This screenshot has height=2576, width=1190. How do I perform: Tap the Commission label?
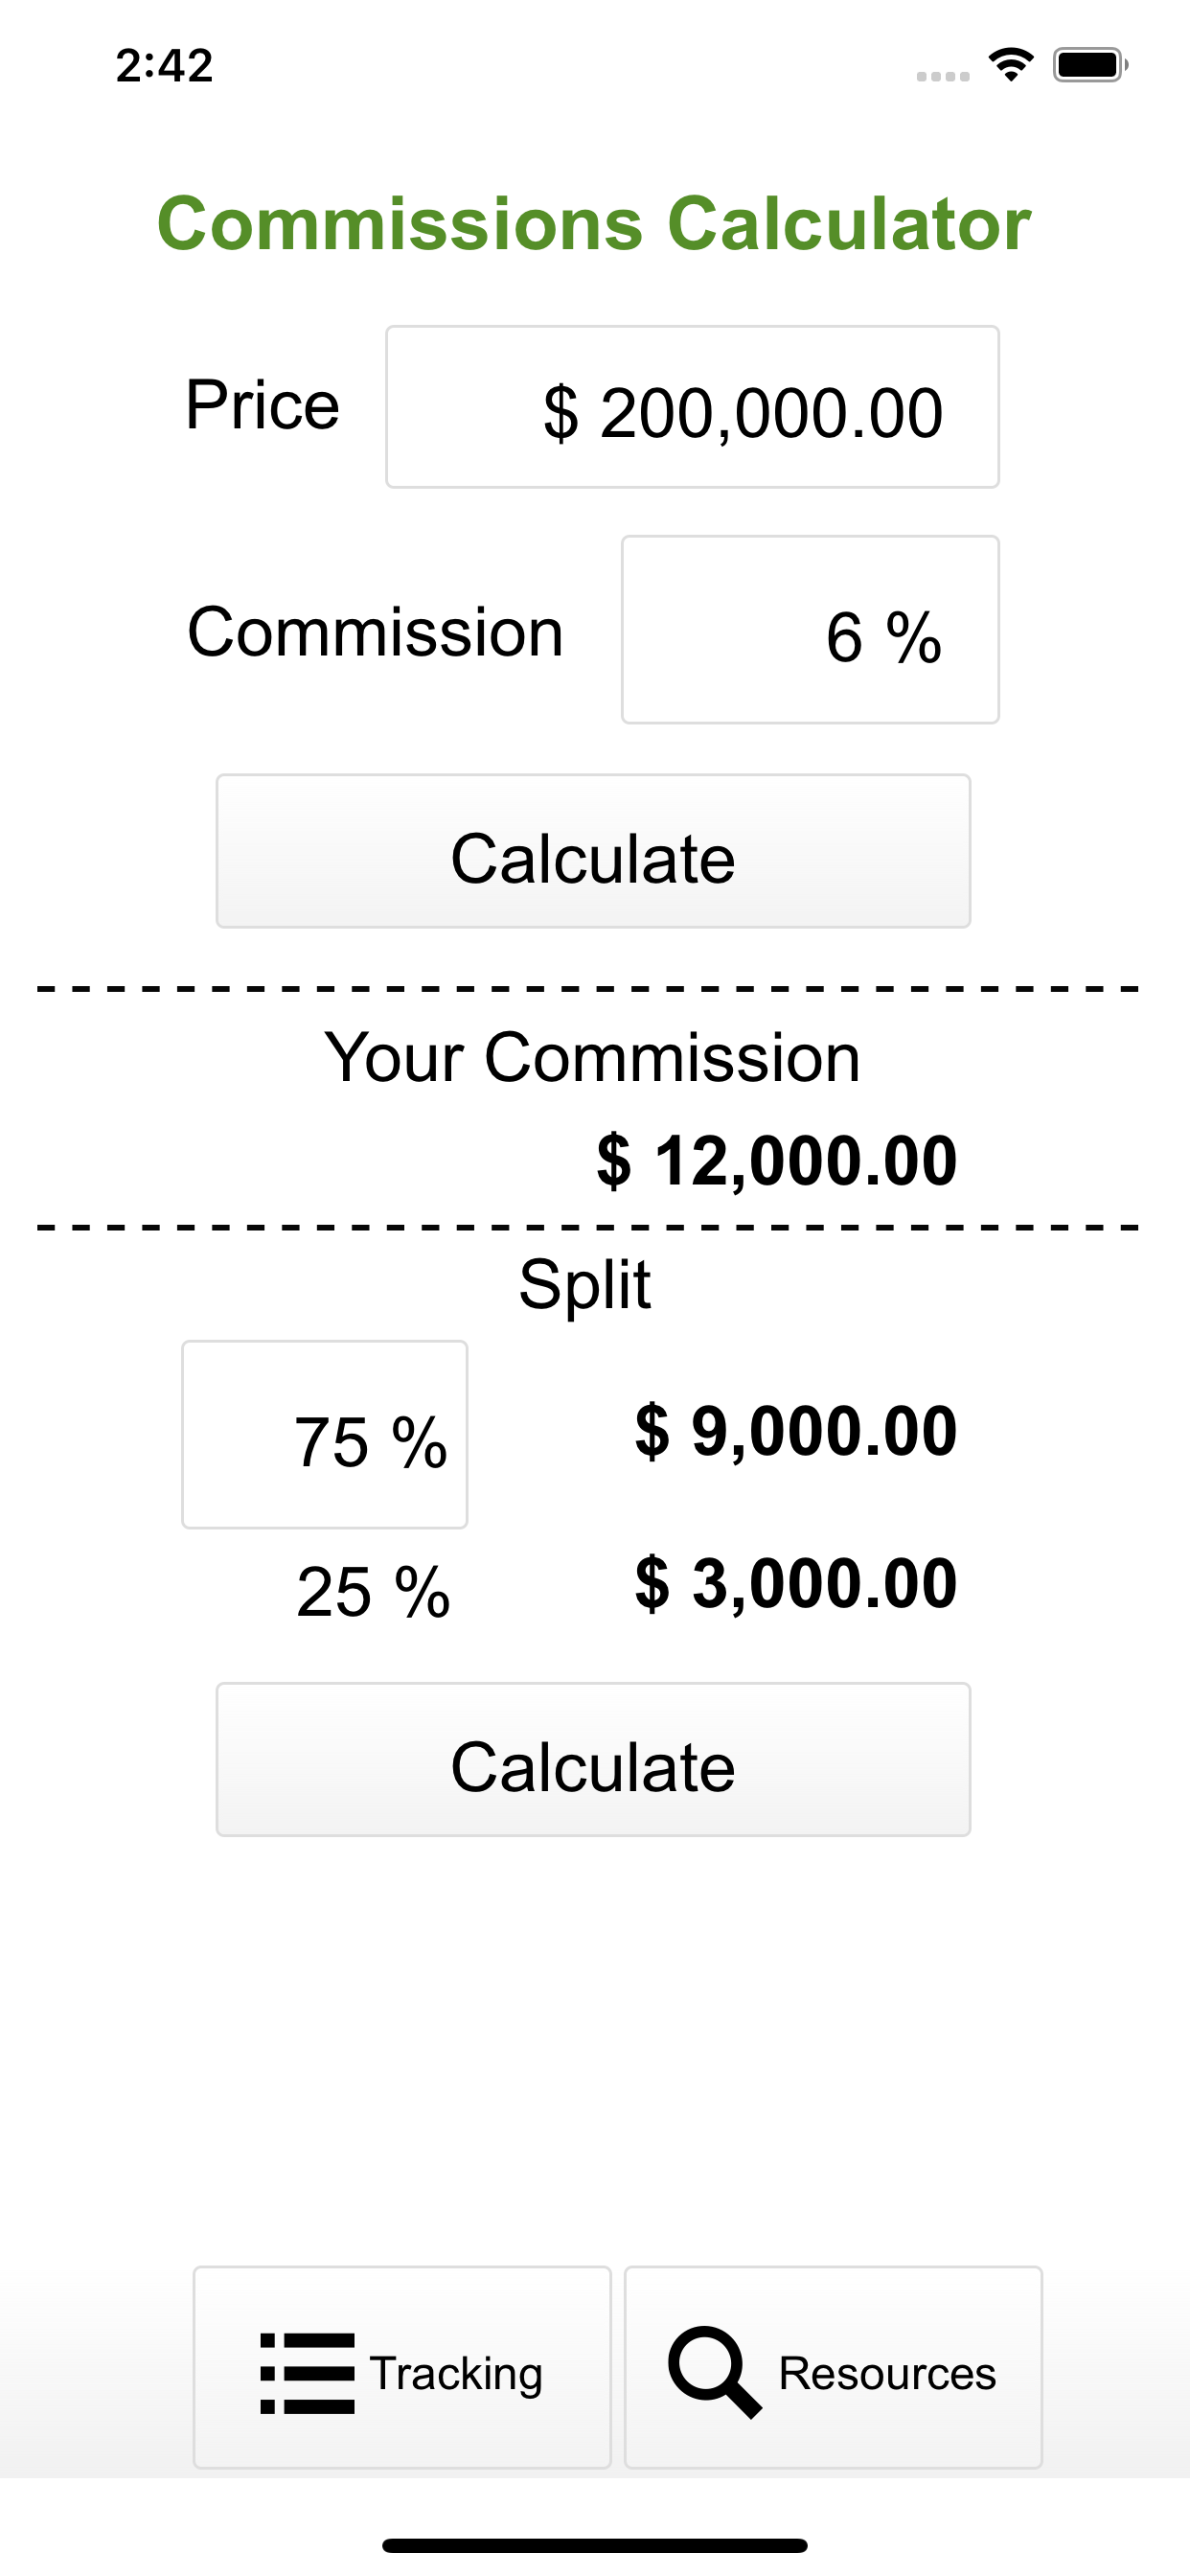[374, 628]
